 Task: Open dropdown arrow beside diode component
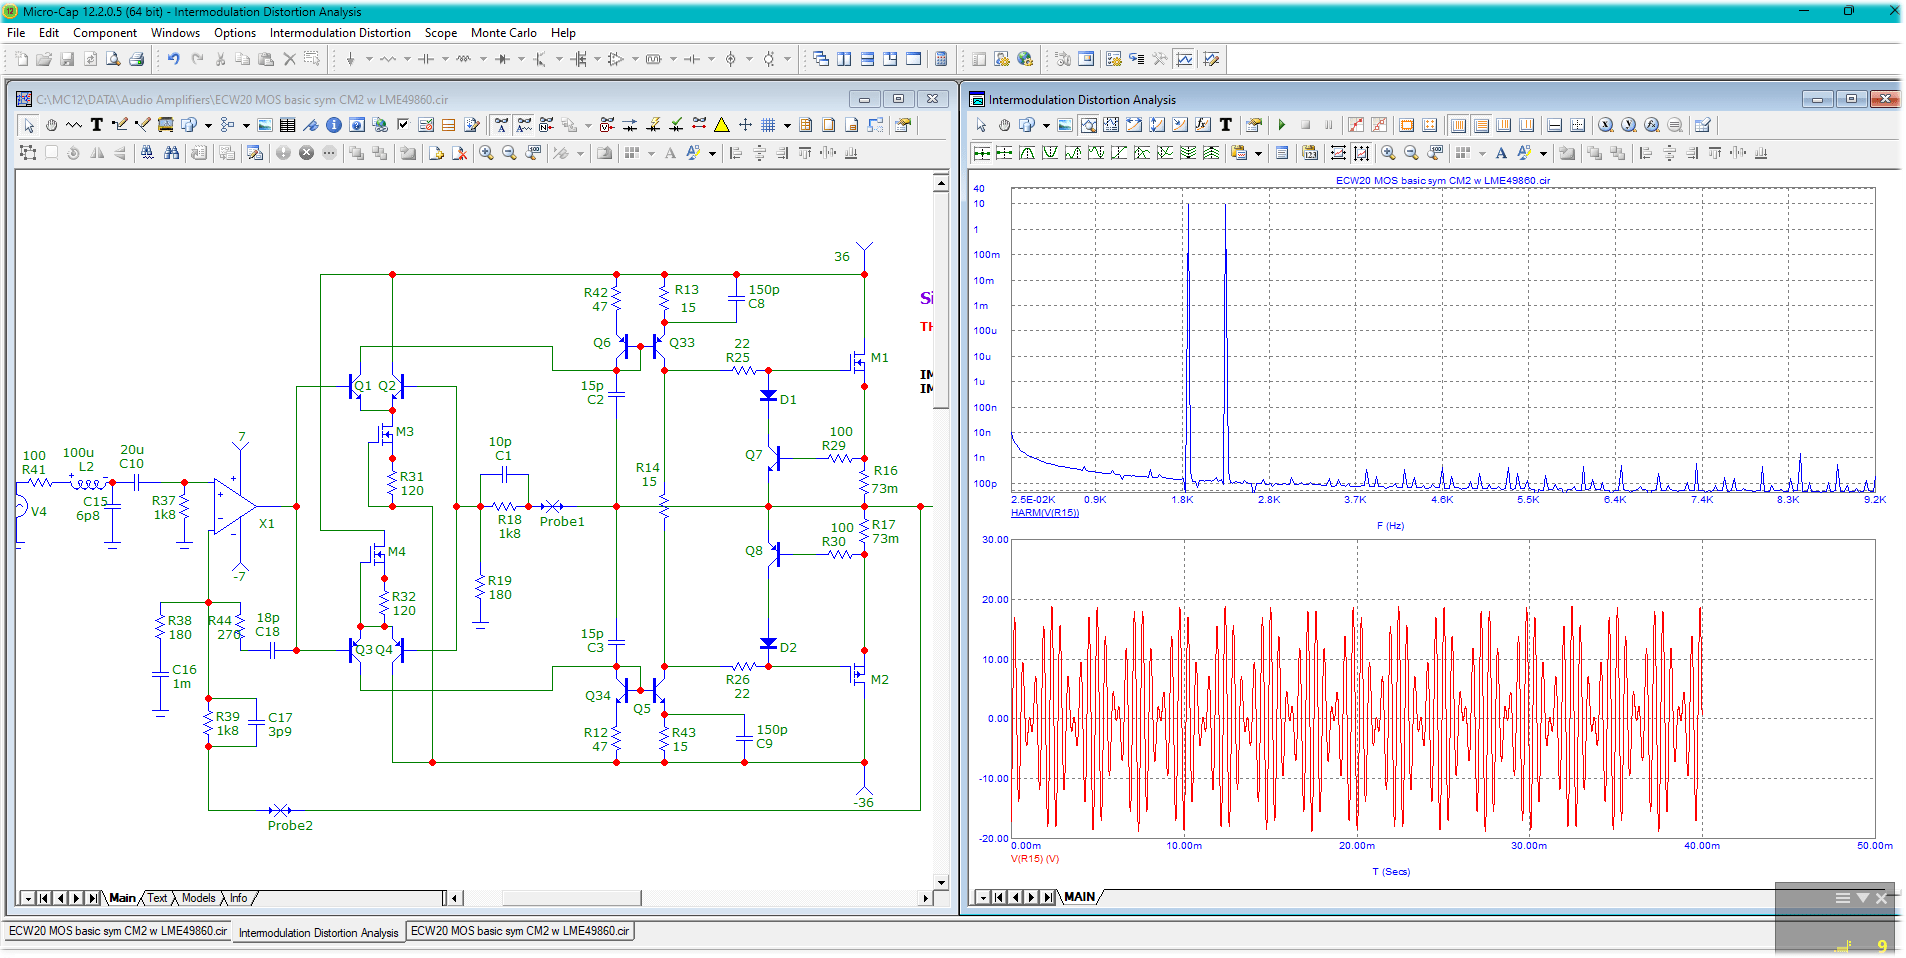click(x=521, y=59)
